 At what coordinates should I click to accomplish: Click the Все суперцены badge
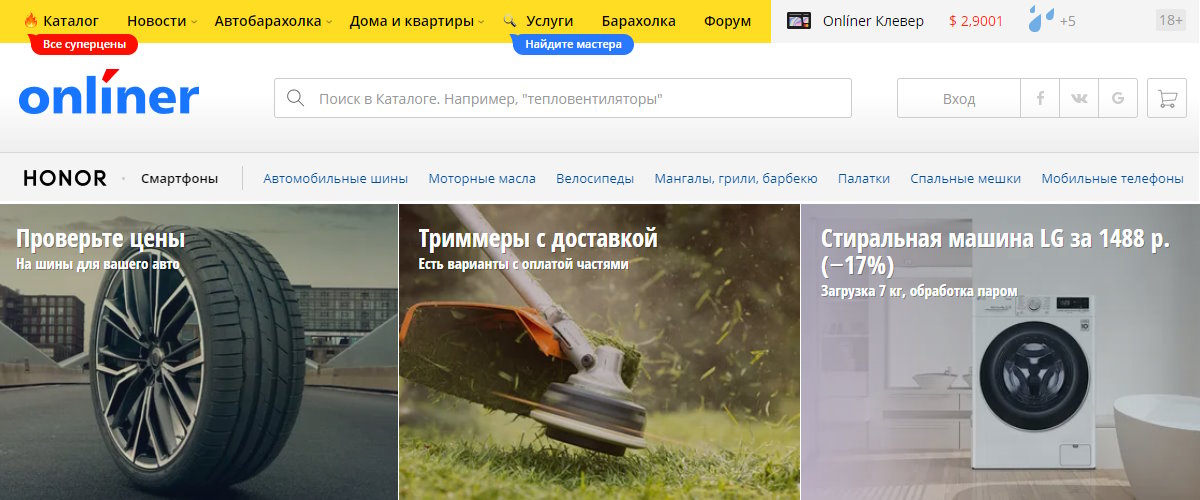[x=84, y=44]
